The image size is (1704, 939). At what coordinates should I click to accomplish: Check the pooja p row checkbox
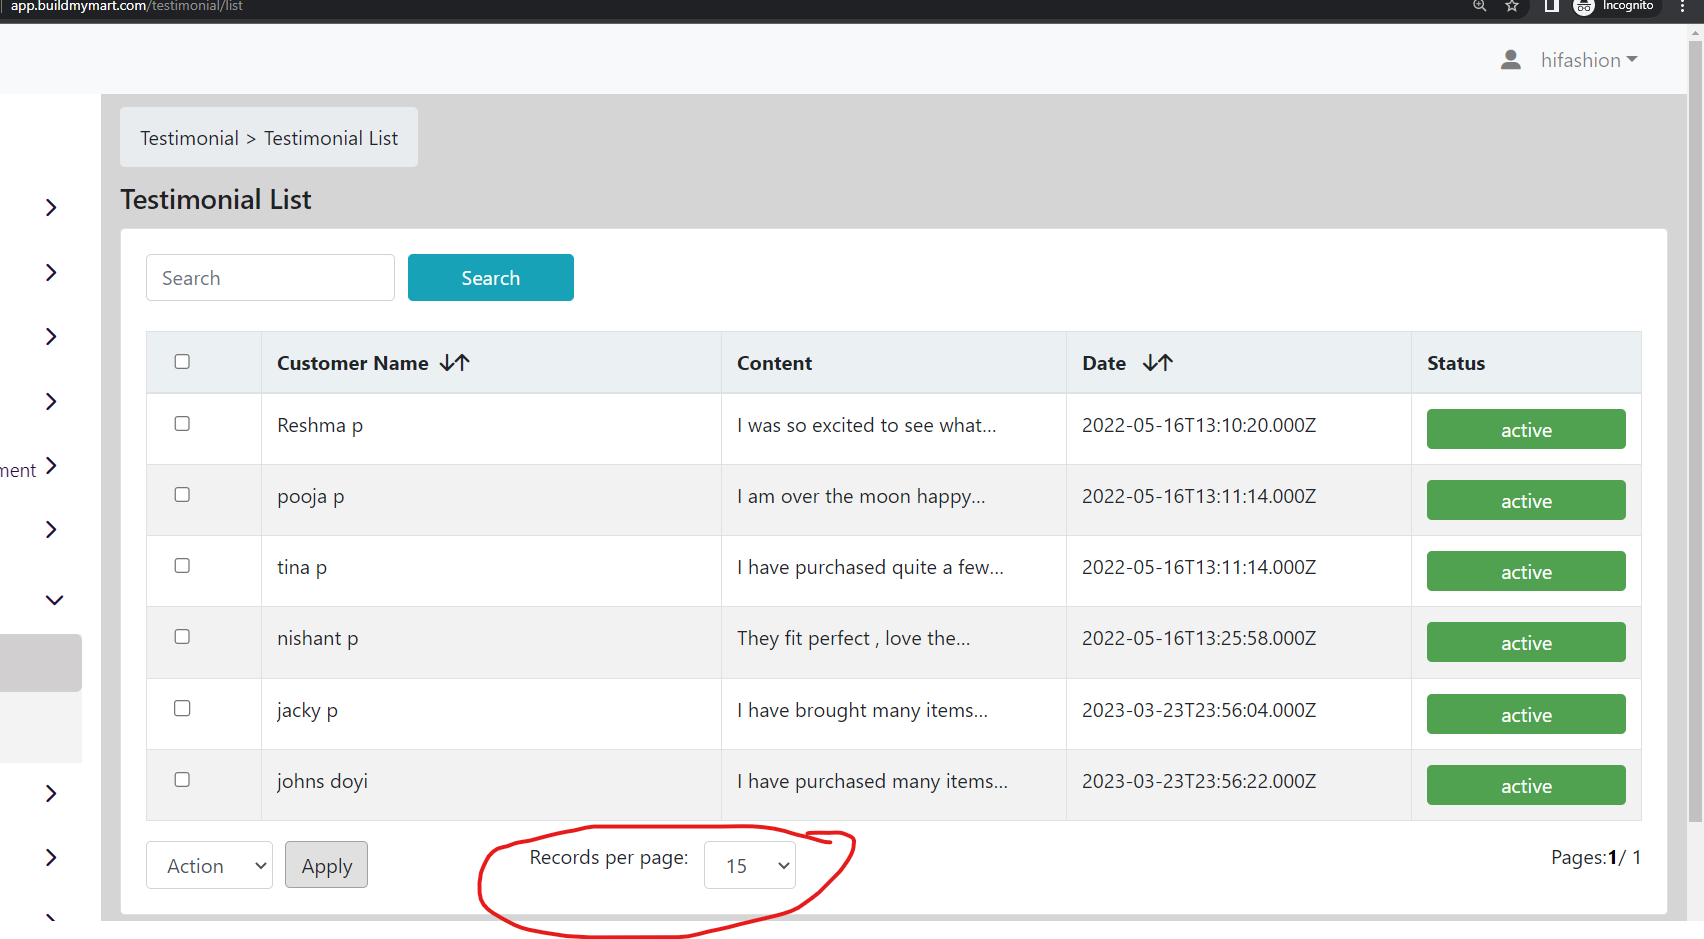182,494
